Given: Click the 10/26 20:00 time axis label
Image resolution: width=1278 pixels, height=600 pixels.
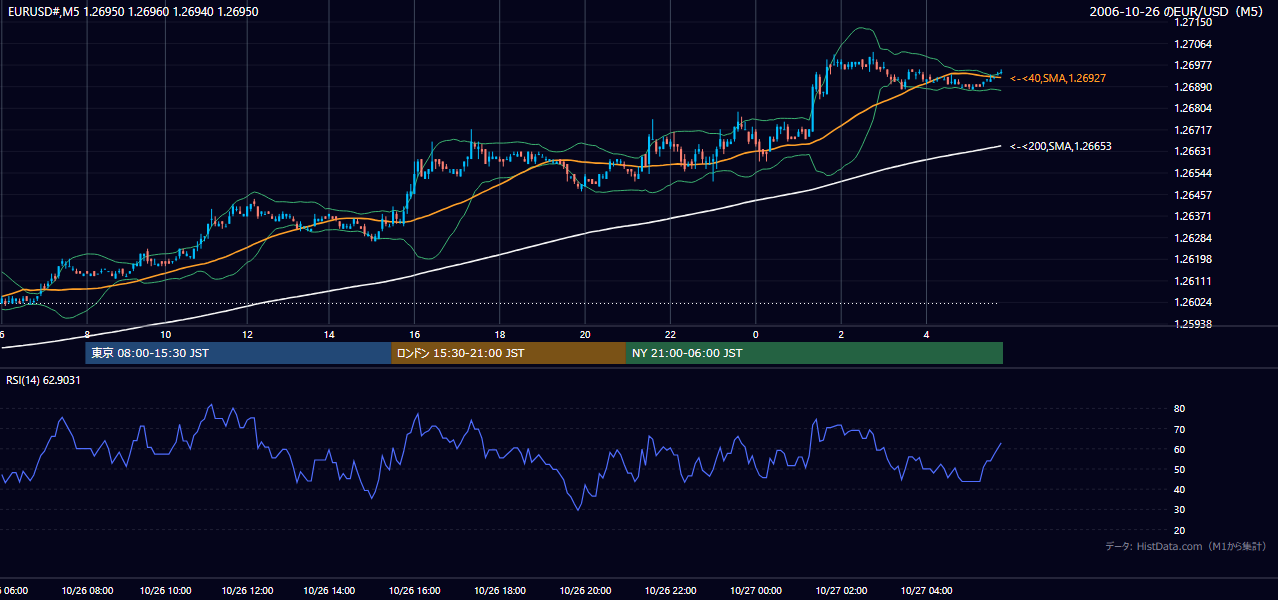Looking at the screenshot, I should click(585, 591).
